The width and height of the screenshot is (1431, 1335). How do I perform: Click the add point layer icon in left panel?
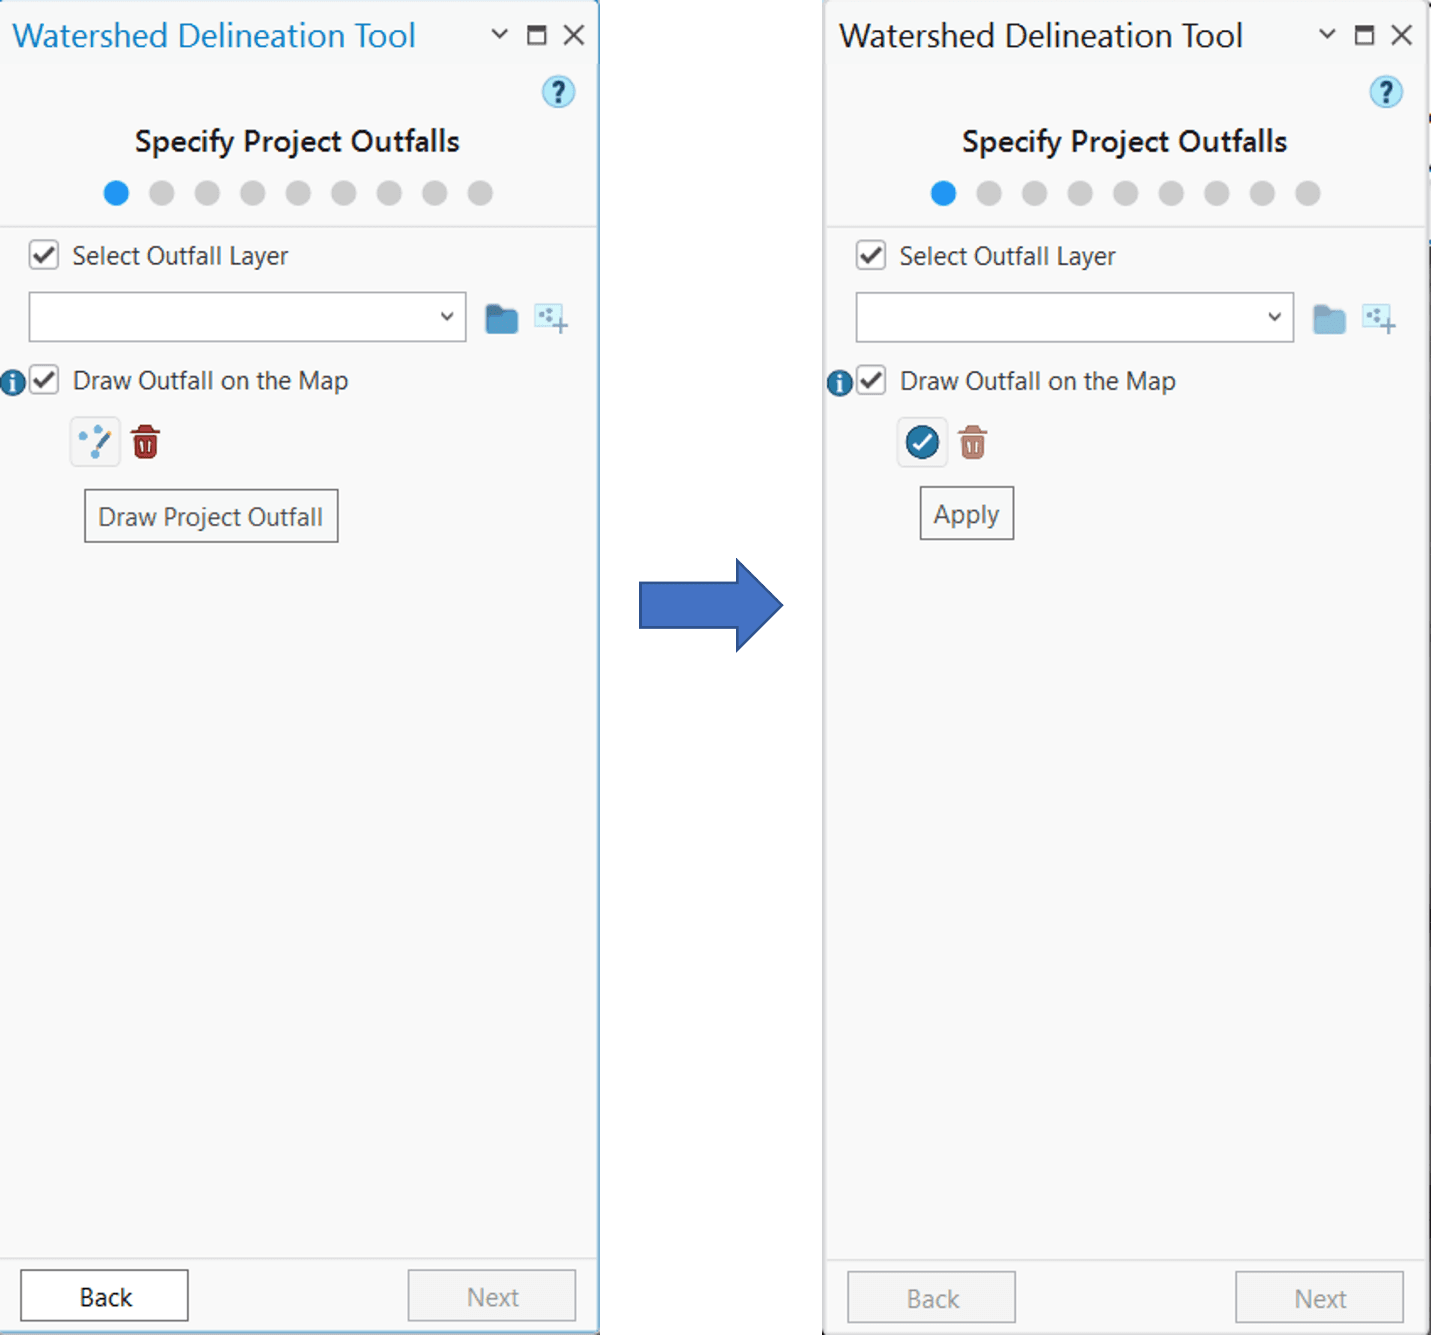tap(551, 319)
